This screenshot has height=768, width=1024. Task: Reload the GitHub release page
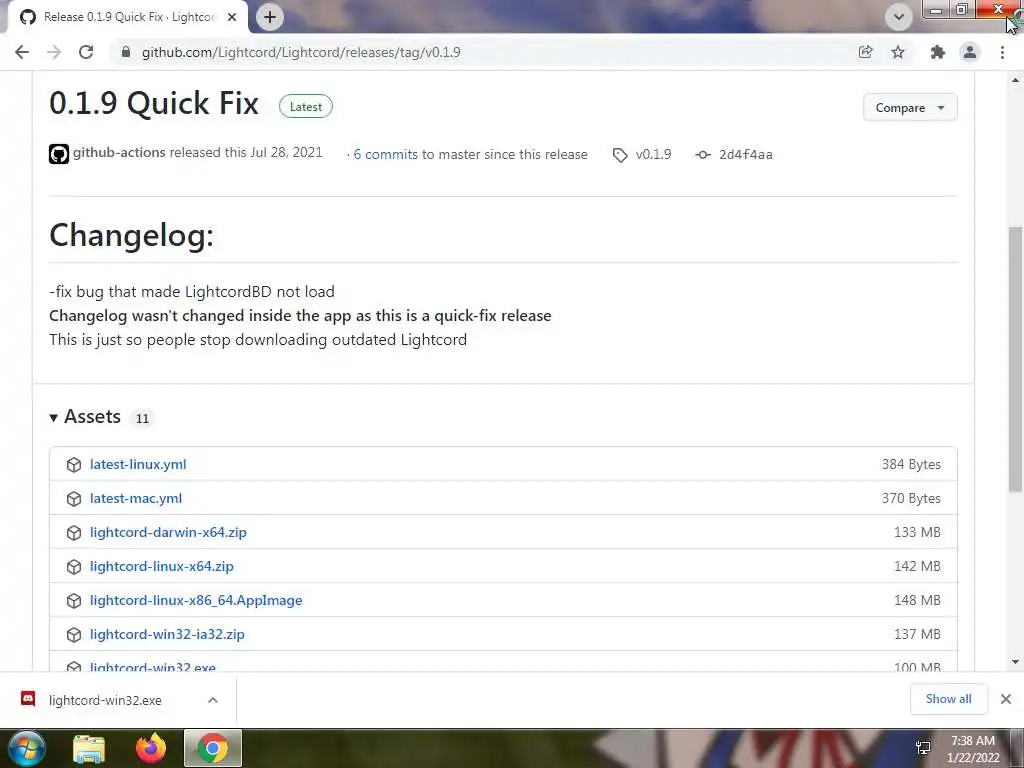pos(86,52)
